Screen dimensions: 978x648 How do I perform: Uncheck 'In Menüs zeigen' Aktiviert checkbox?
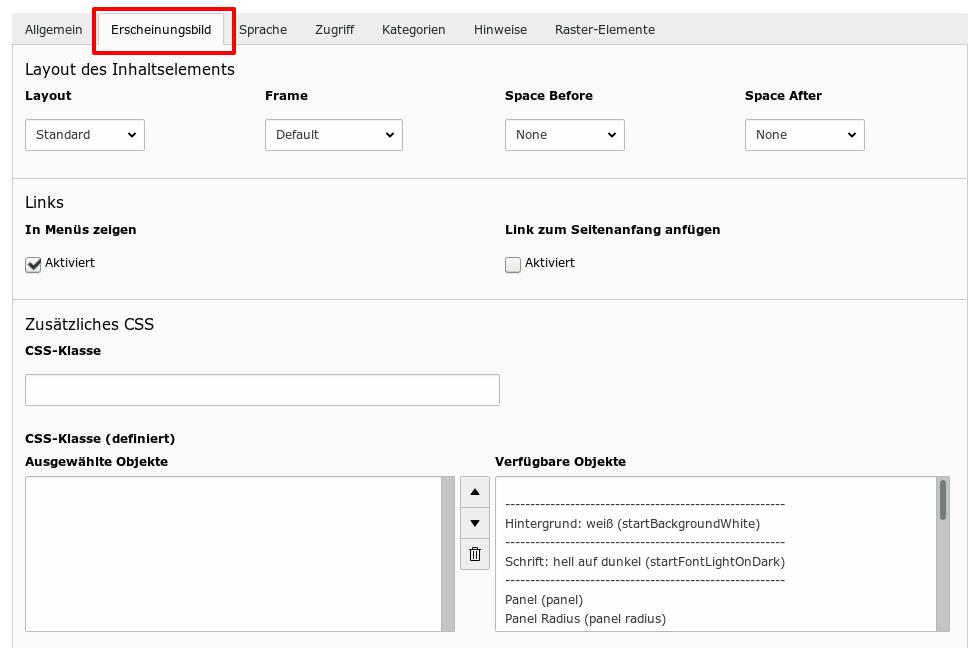[x=33, y=264]
